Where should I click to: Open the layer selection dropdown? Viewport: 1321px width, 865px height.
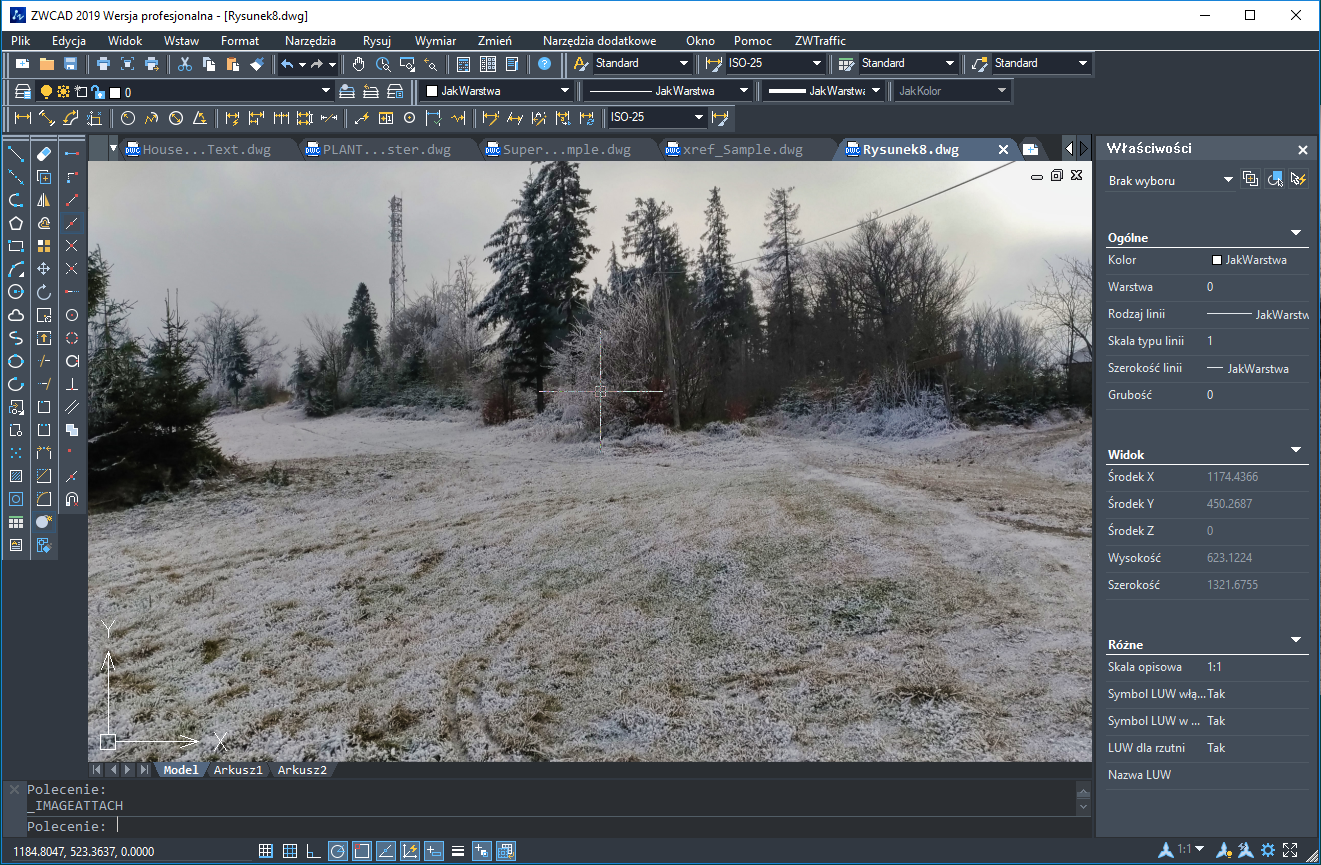(325, 92)
